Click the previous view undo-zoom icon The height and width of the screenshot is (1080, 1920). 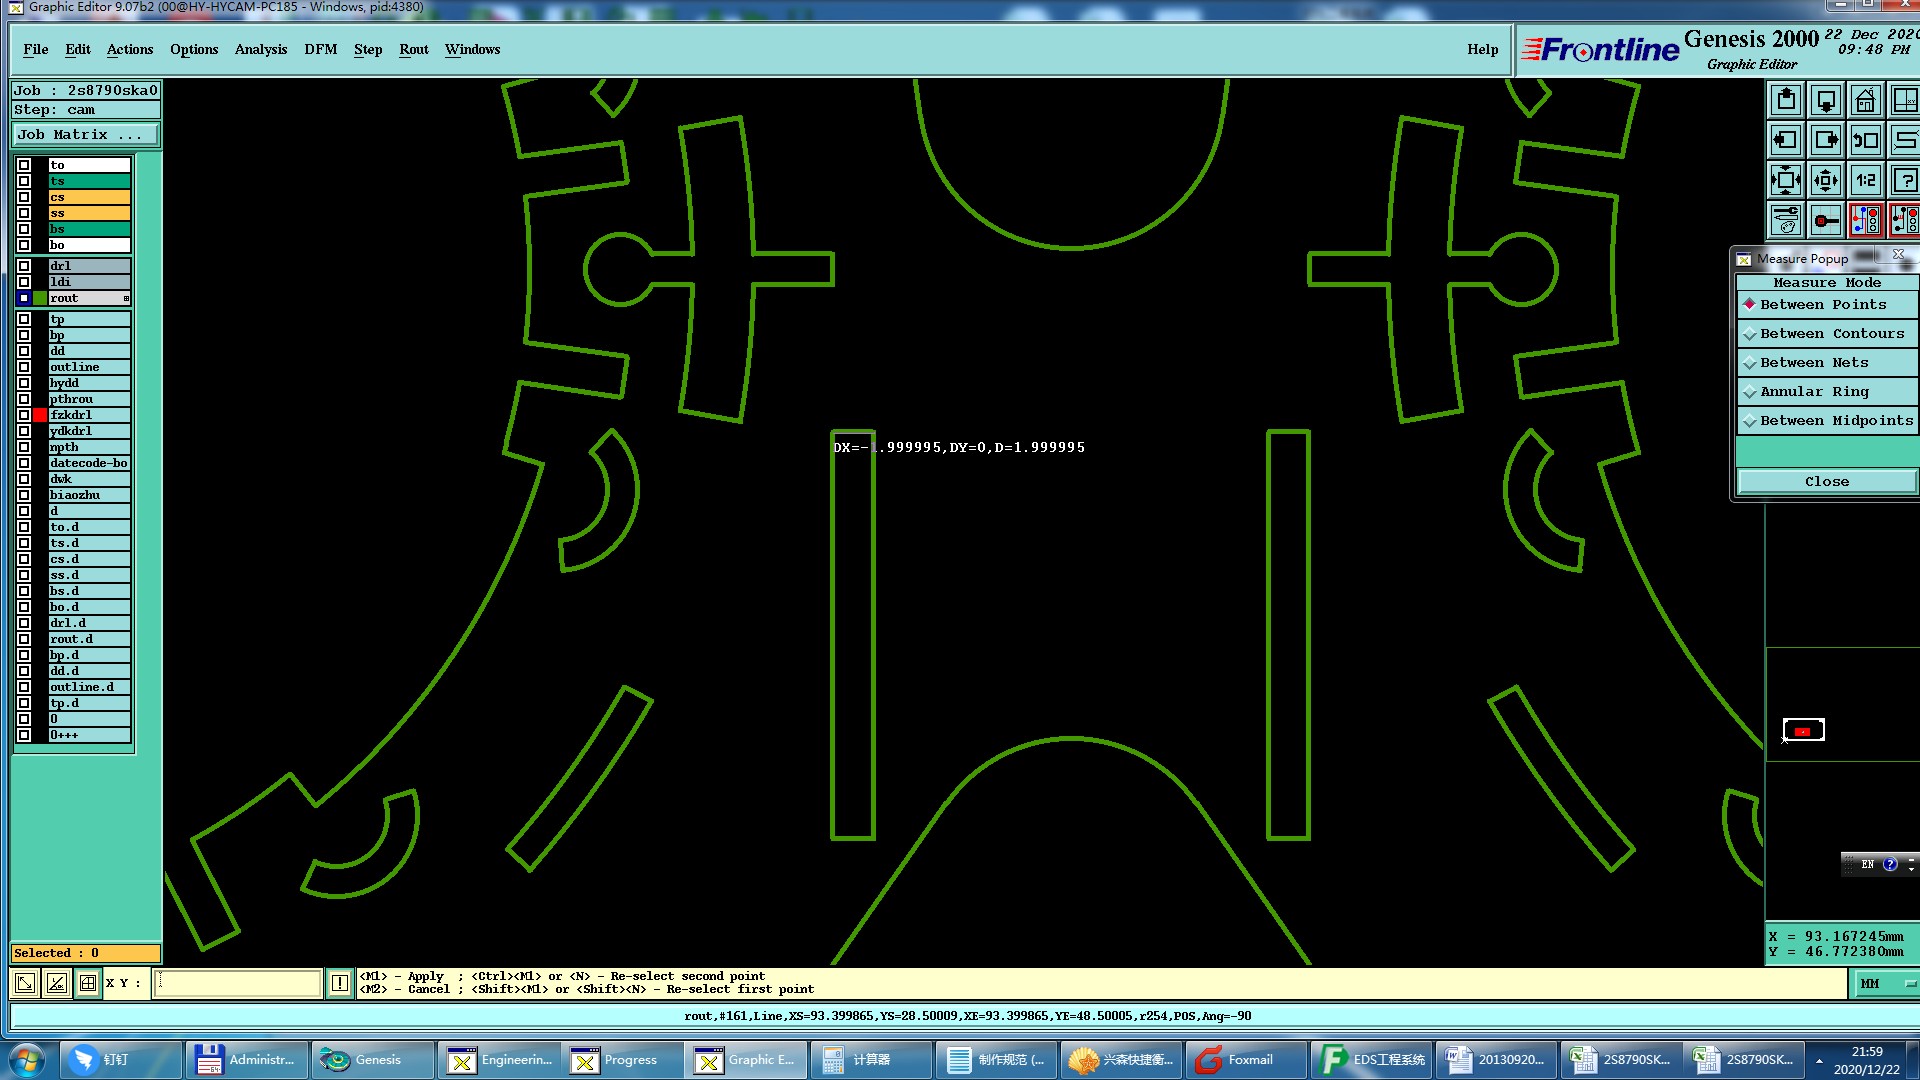point(1865,140)
